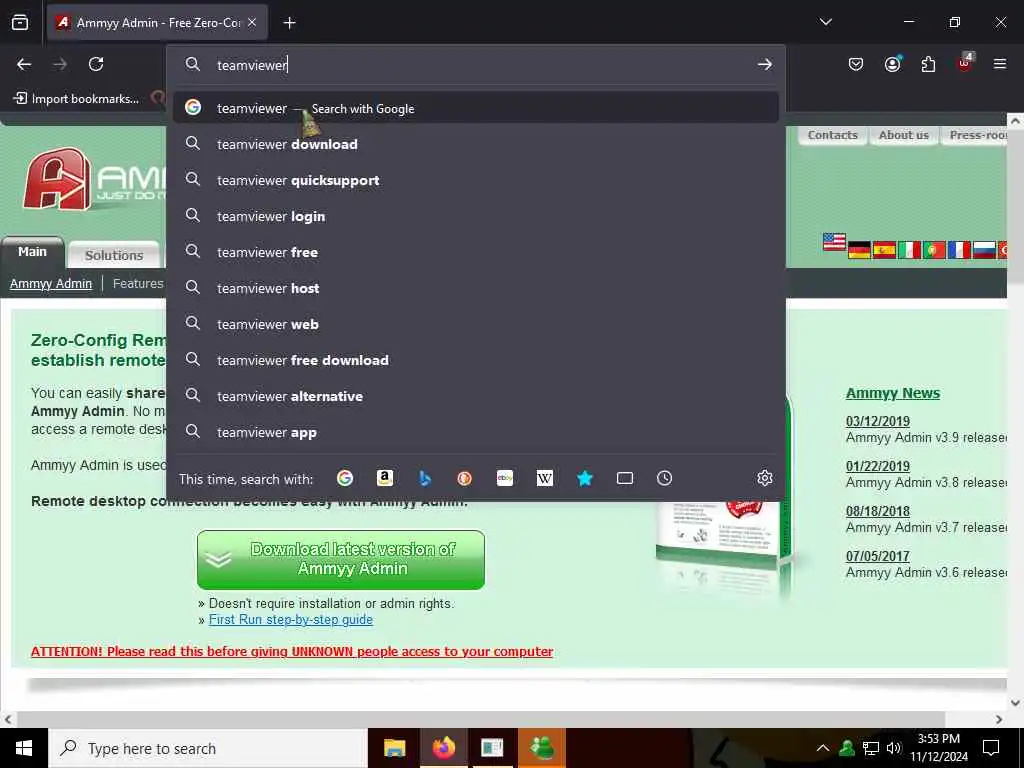
Task: Click the Ammyy Admin submenu link
Action: point(51,283)
